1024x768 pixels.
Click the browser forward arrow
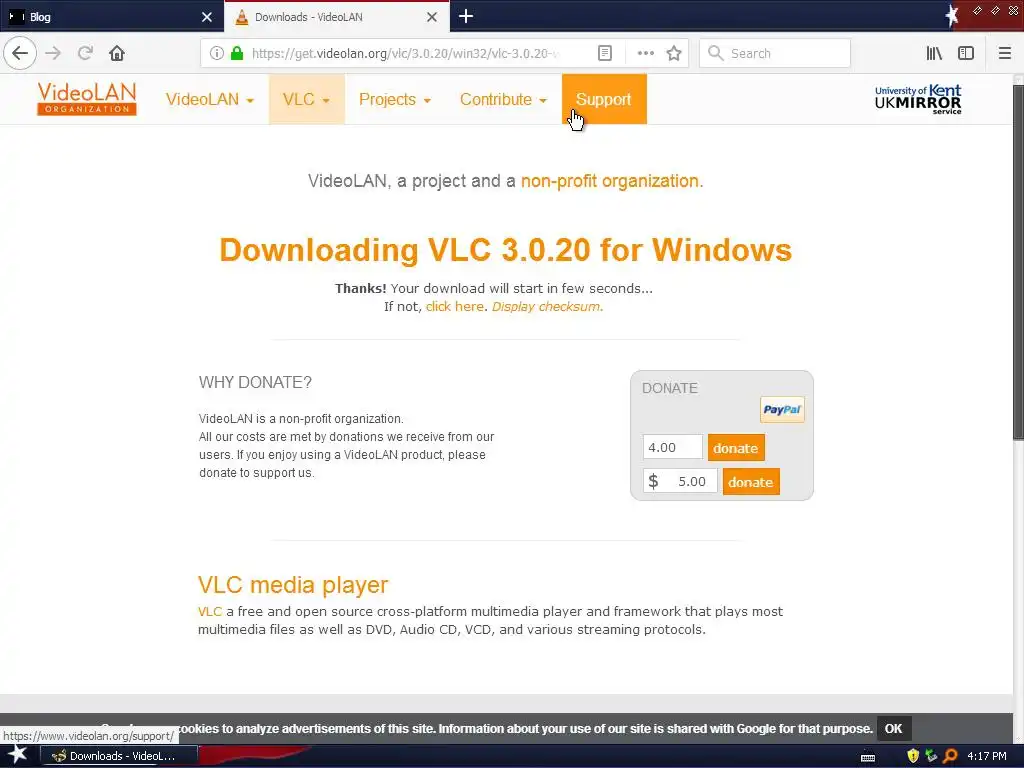pyautogui.click(x=53, y=53)
